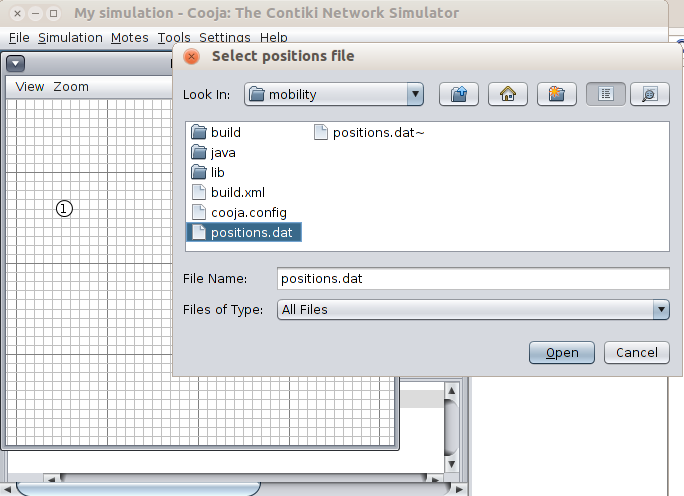Image resolution: width=684 pixels, height=496 pixels.
Task: Expand the Look In mobility dropdown
Action: pyautogui.click(x=415, y=94)
